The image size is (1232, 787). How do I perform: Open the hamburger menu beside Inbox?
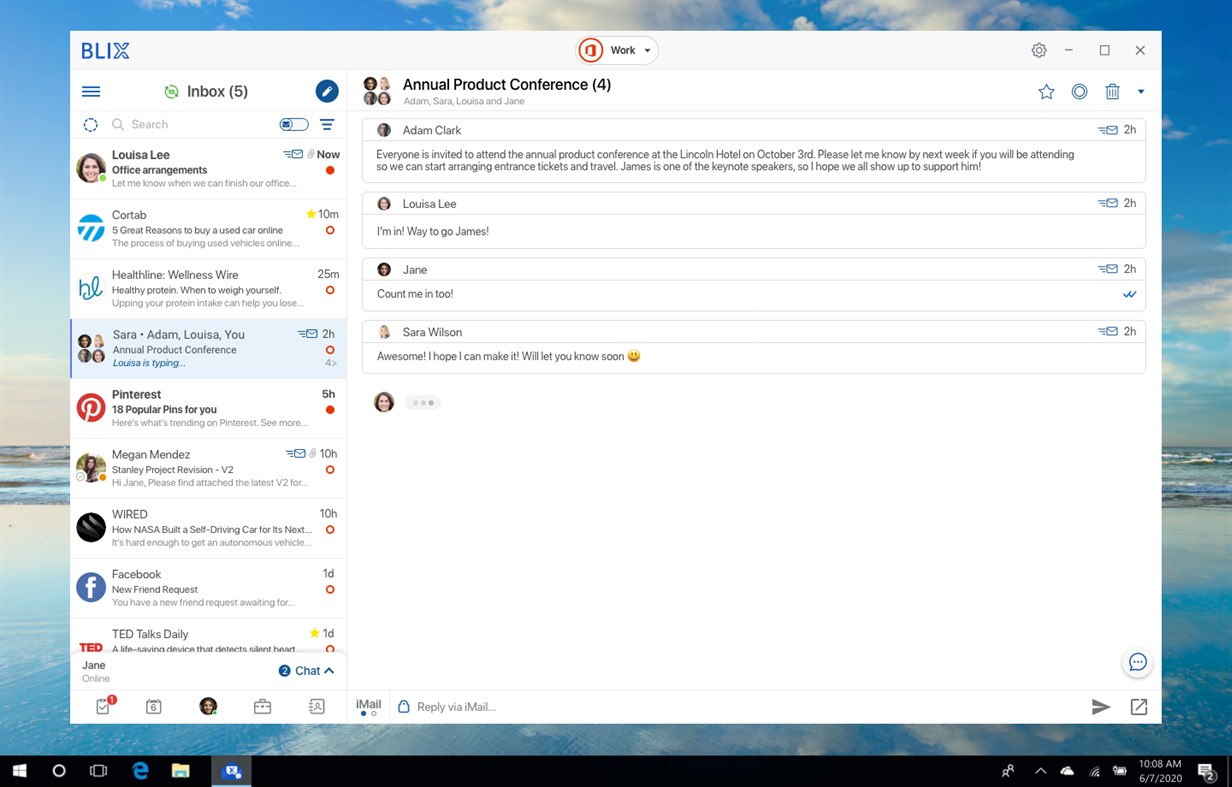[91, 91]
